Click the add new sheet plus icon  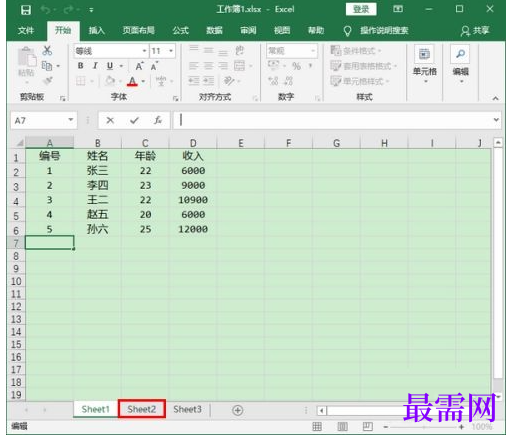[237, 410]
